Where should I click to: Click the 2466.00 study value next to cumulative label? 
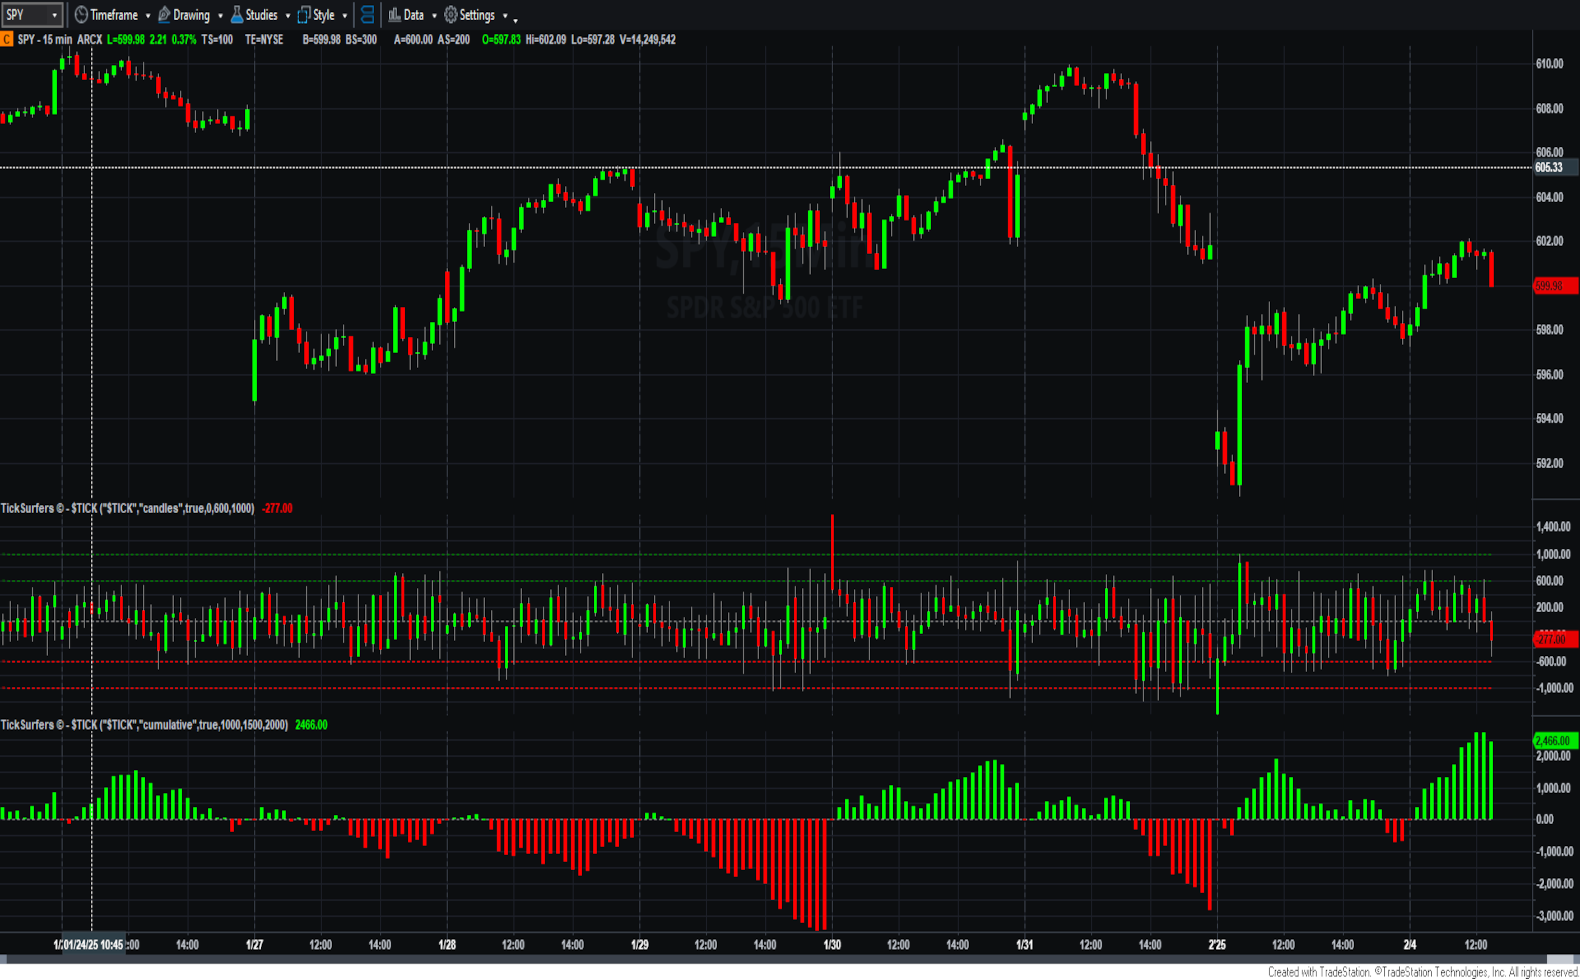coord(311,725)
